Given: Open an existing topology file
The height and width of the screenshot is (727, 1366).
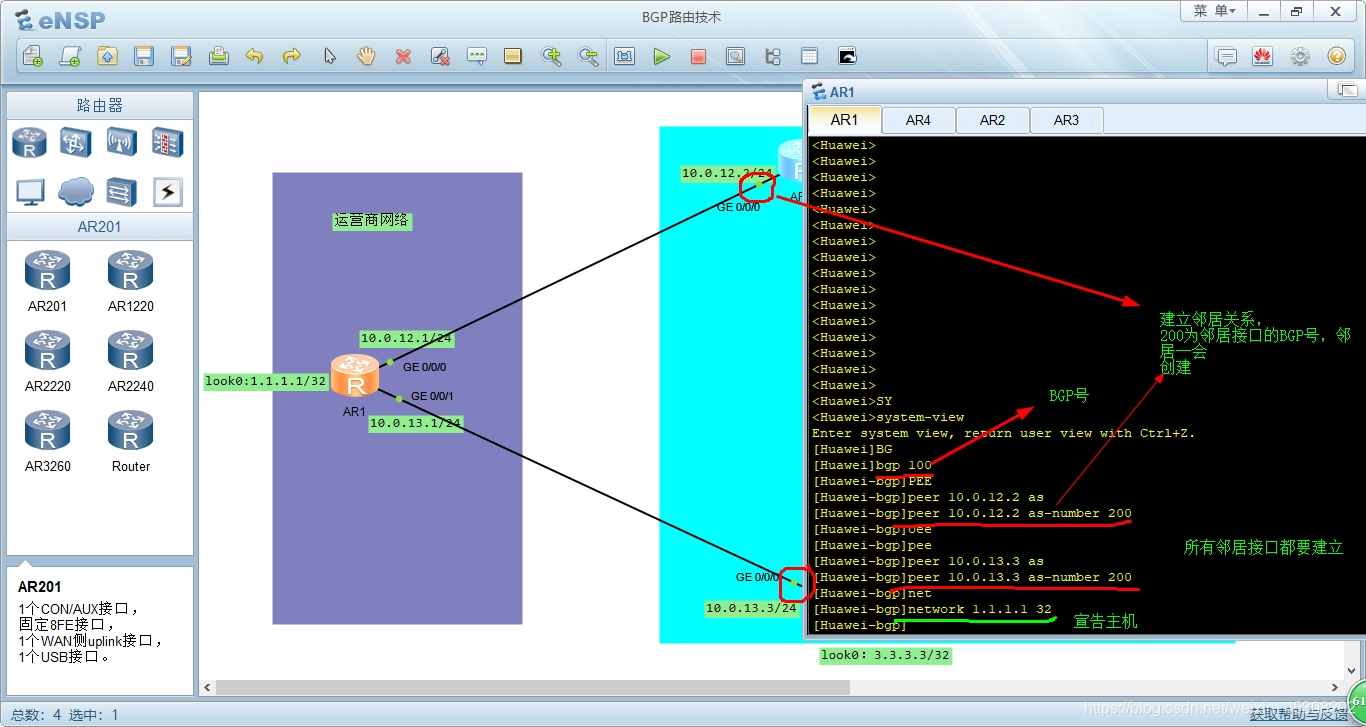Looking at the screenshot, I should (x=107, y=56).
